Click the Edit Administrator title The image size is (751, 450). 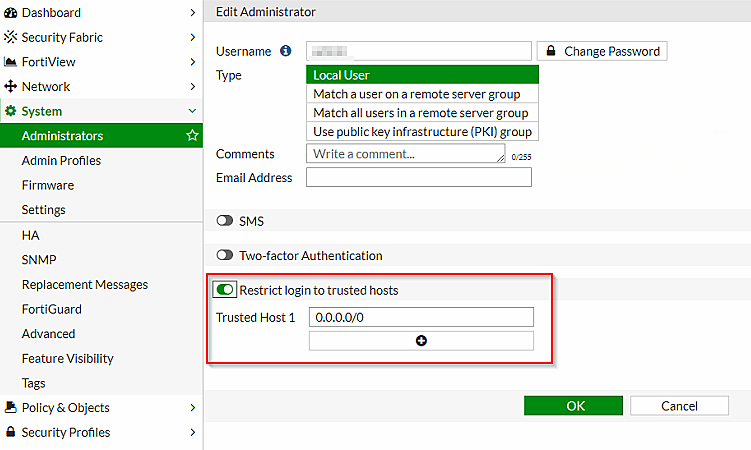tap(265, 12)
